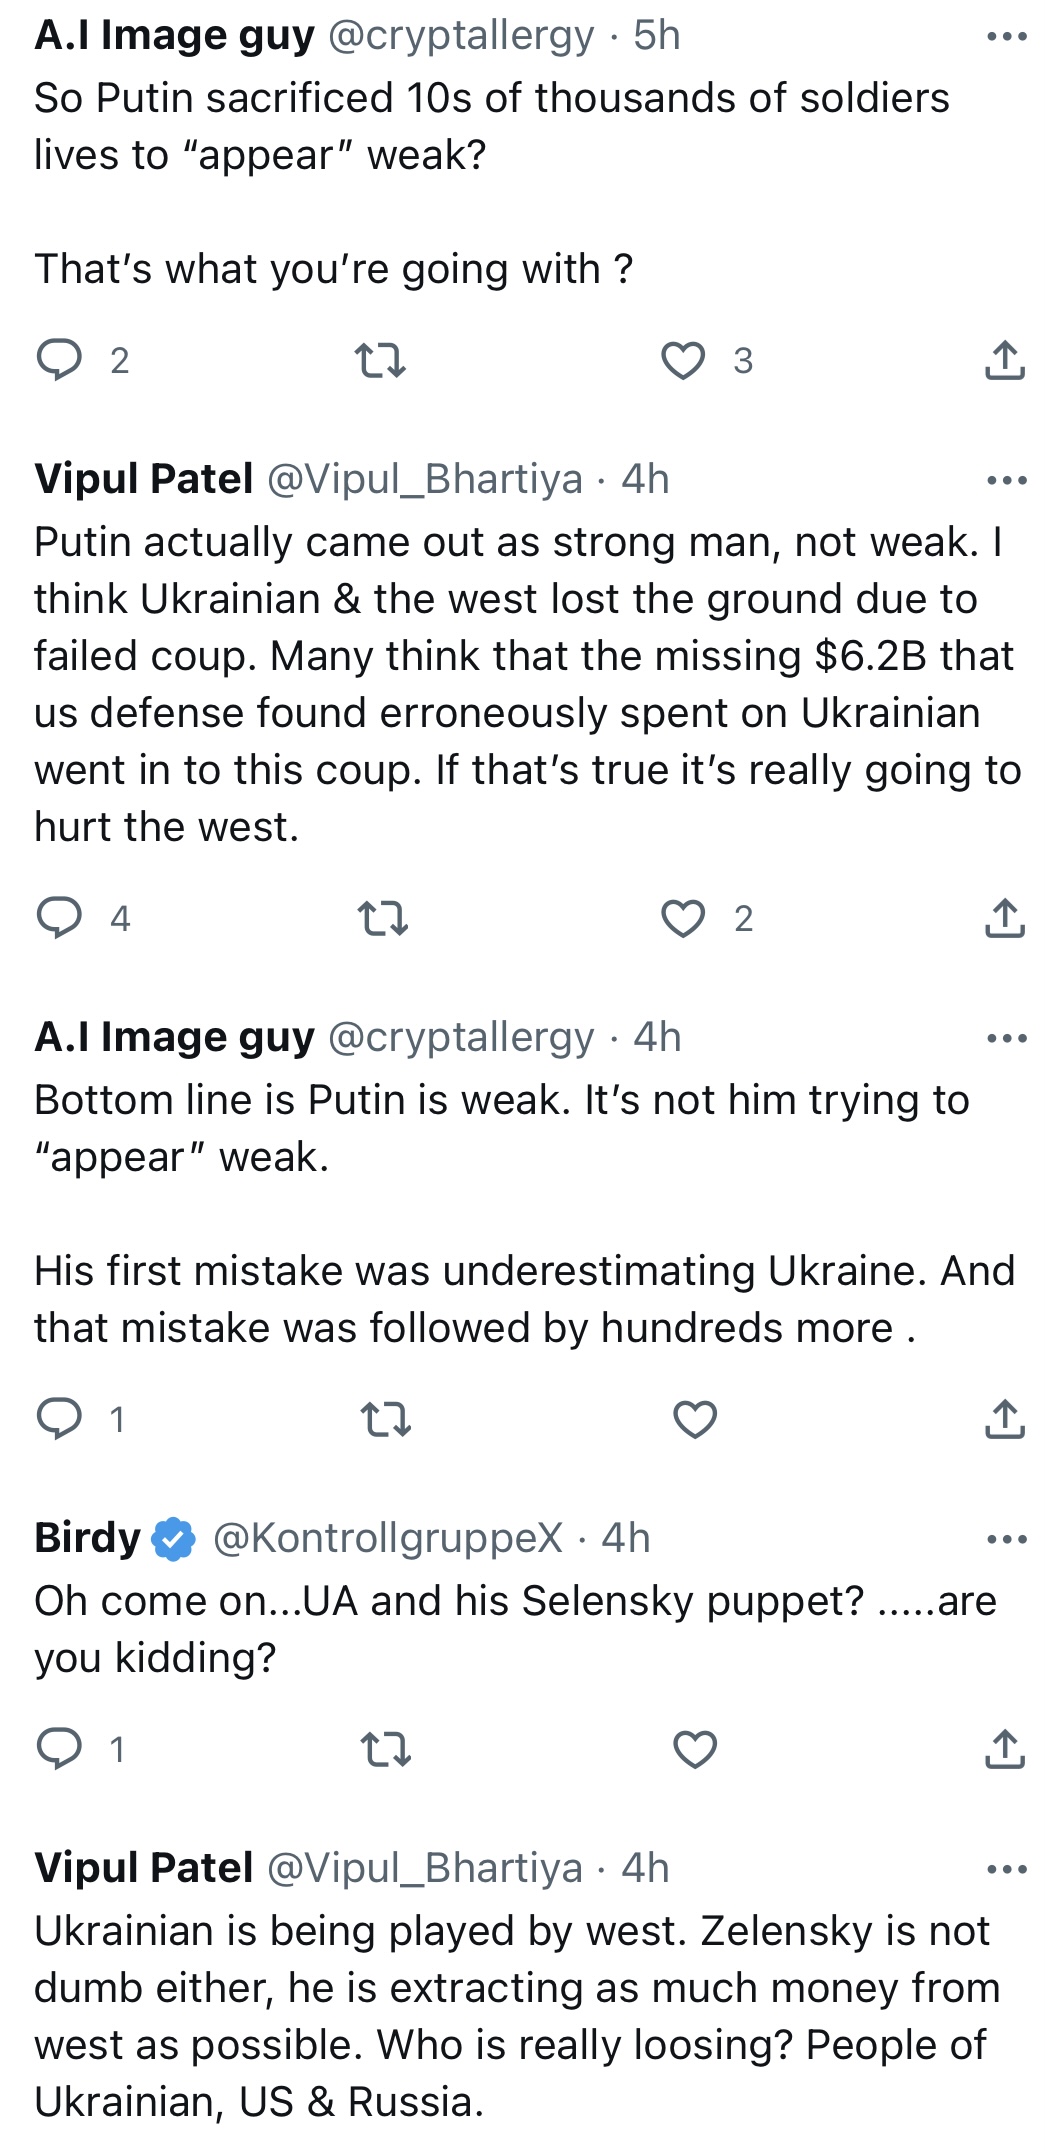Reply to the first A.I Image guy tweet
Viewport: 1046px width, 2151px height.
[59, 360]
